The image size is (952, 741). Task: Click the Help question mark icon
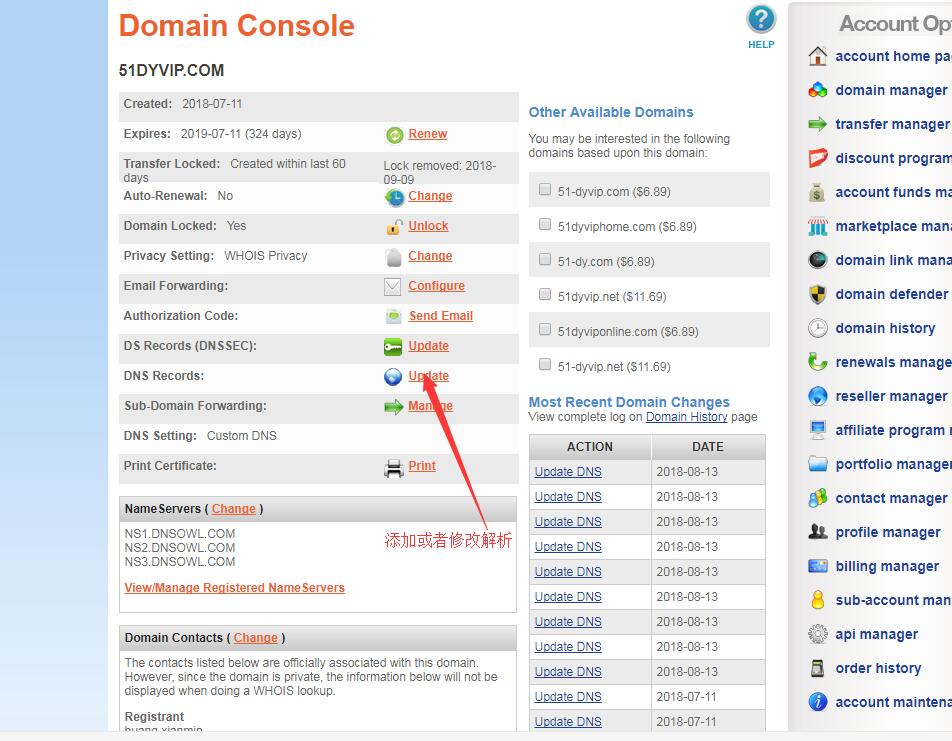[761, 20]
